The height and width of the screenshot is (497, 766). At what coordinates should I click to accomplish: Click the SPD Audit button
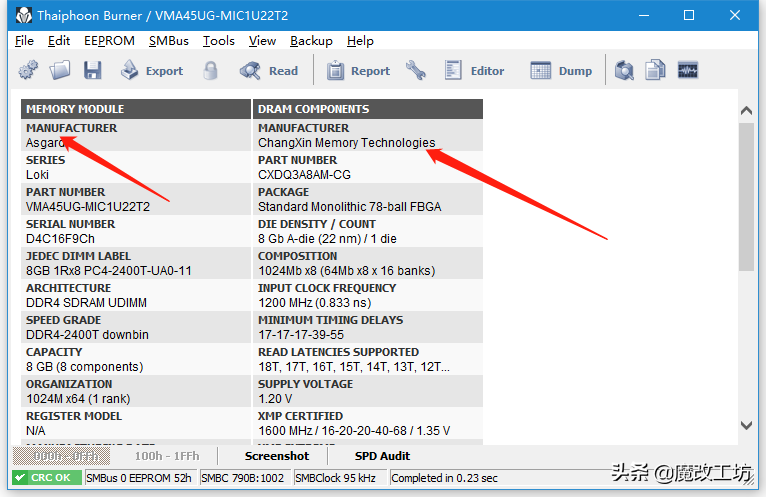click(382, 456)
